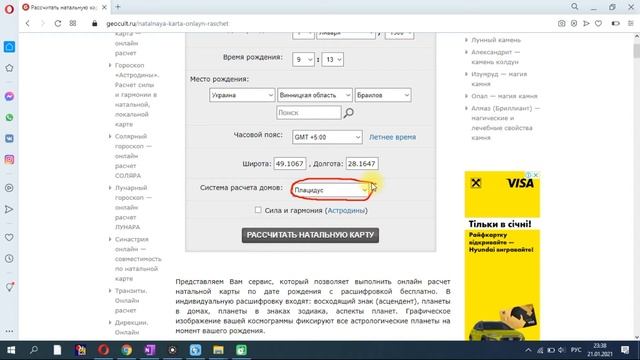Click РАССЧИТАТЬ НАТАЛЬНУЮ КАРТУ button
The width and height of the screenshot is (640, 360).
(x=310, y=235)
